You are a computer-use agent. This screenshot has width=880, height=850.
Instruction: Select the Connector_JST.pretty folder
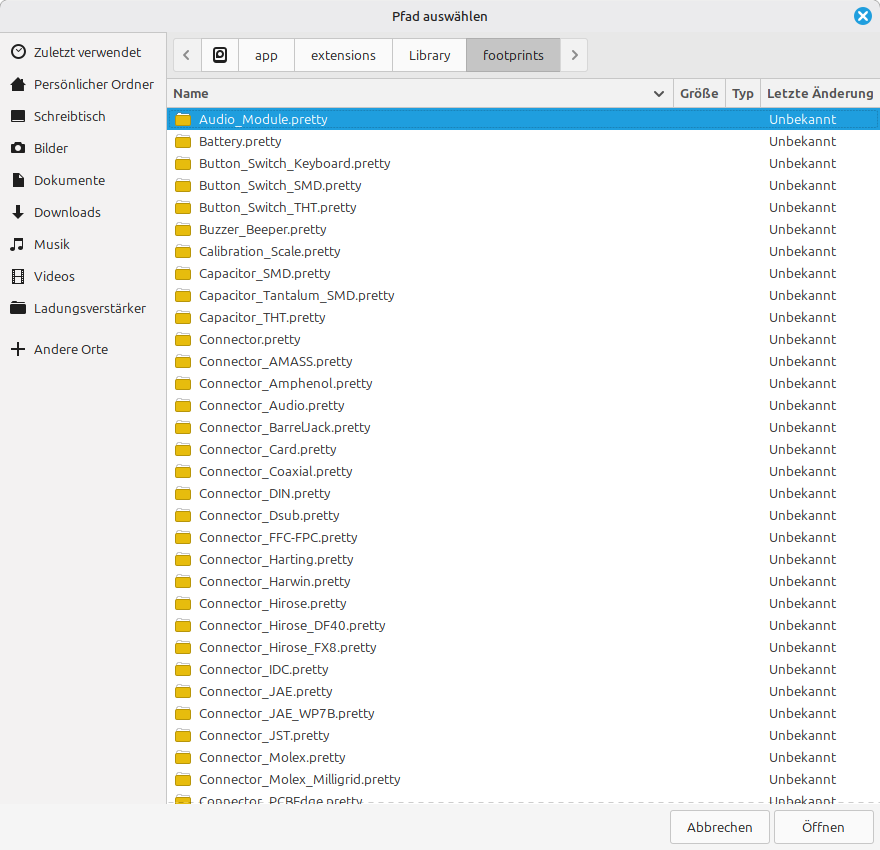(x=522, y=735)
